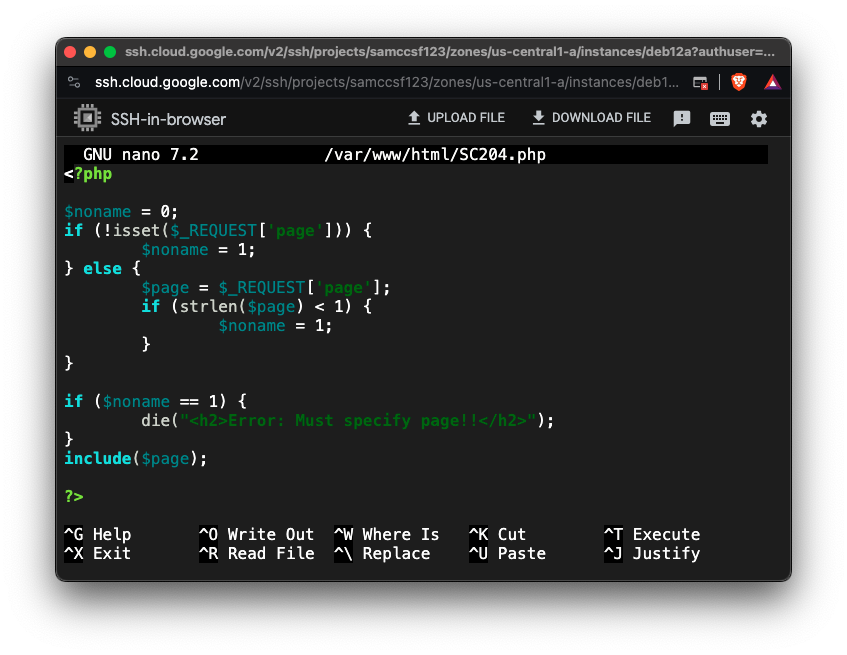Click the ^W Where Is shortcut
This screenshot has height=655, width=847.
(x=386, y=534)
